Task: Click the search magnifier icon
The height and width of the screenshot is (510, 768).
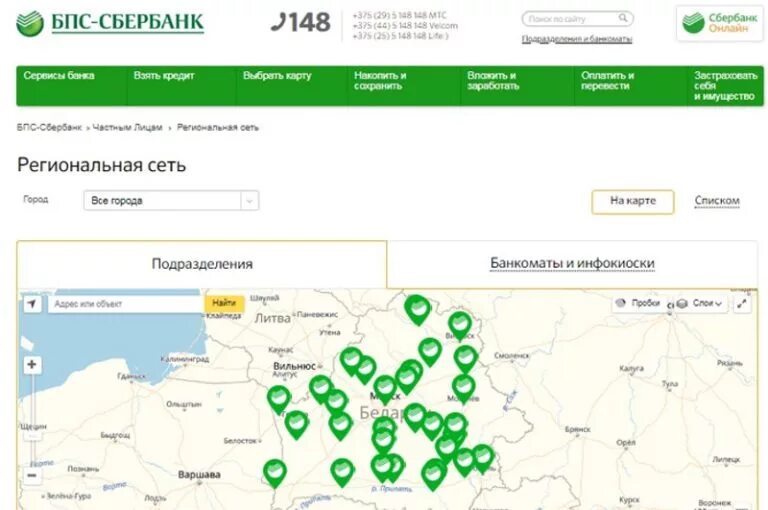Action: (x=623, y=18)
